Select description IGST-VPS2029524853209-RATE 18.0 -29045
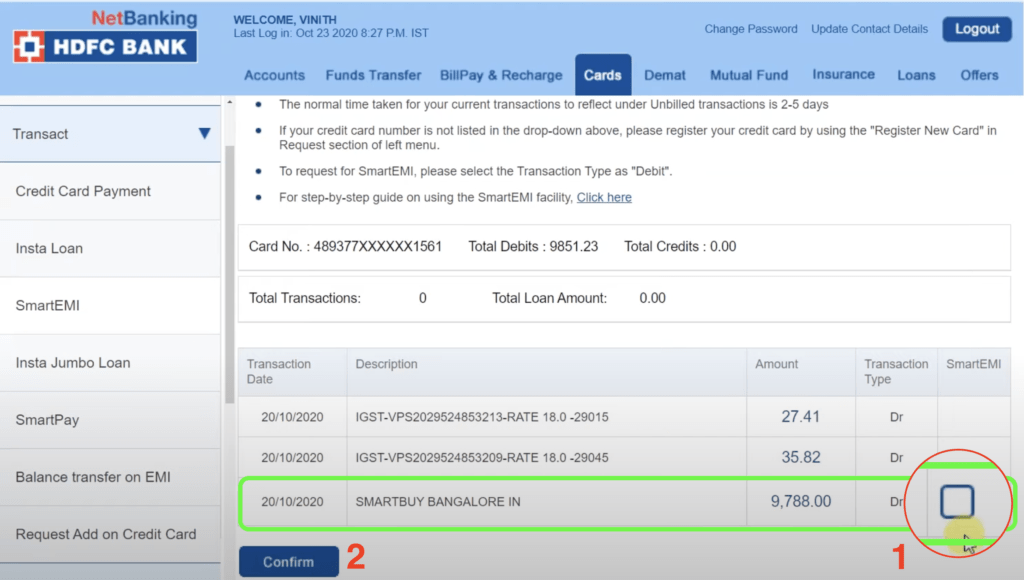Viewport: 1024px width, 580px height. (x=482, y=457)
